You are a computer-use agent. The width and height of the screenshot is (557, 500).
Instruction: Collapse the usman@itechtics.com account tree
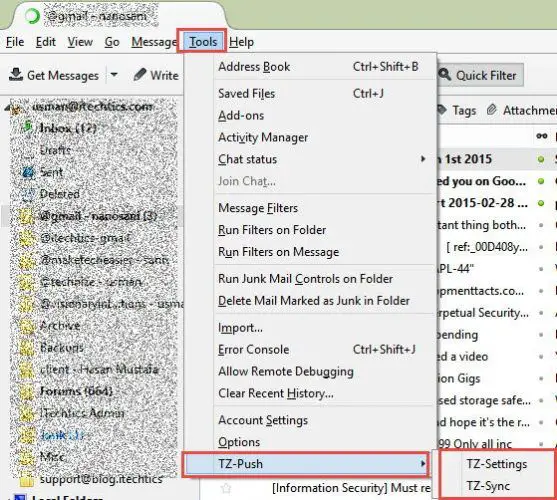point(8,108)
